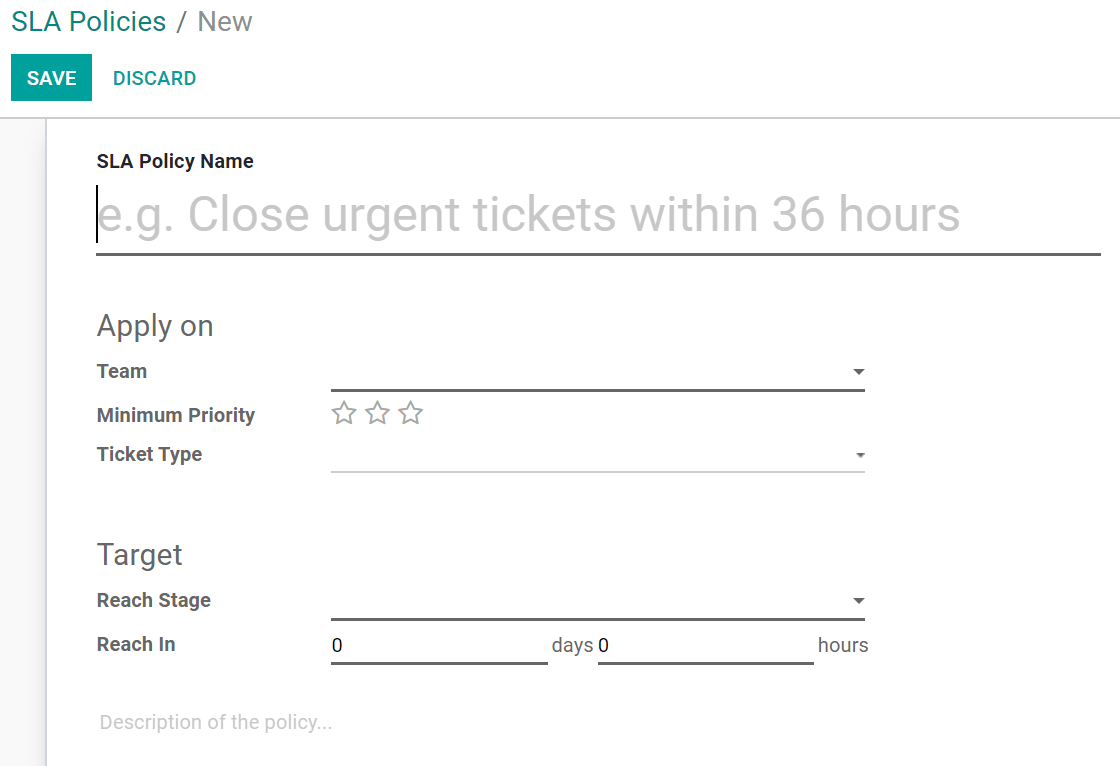Click the New breadcrumb item

225,22
